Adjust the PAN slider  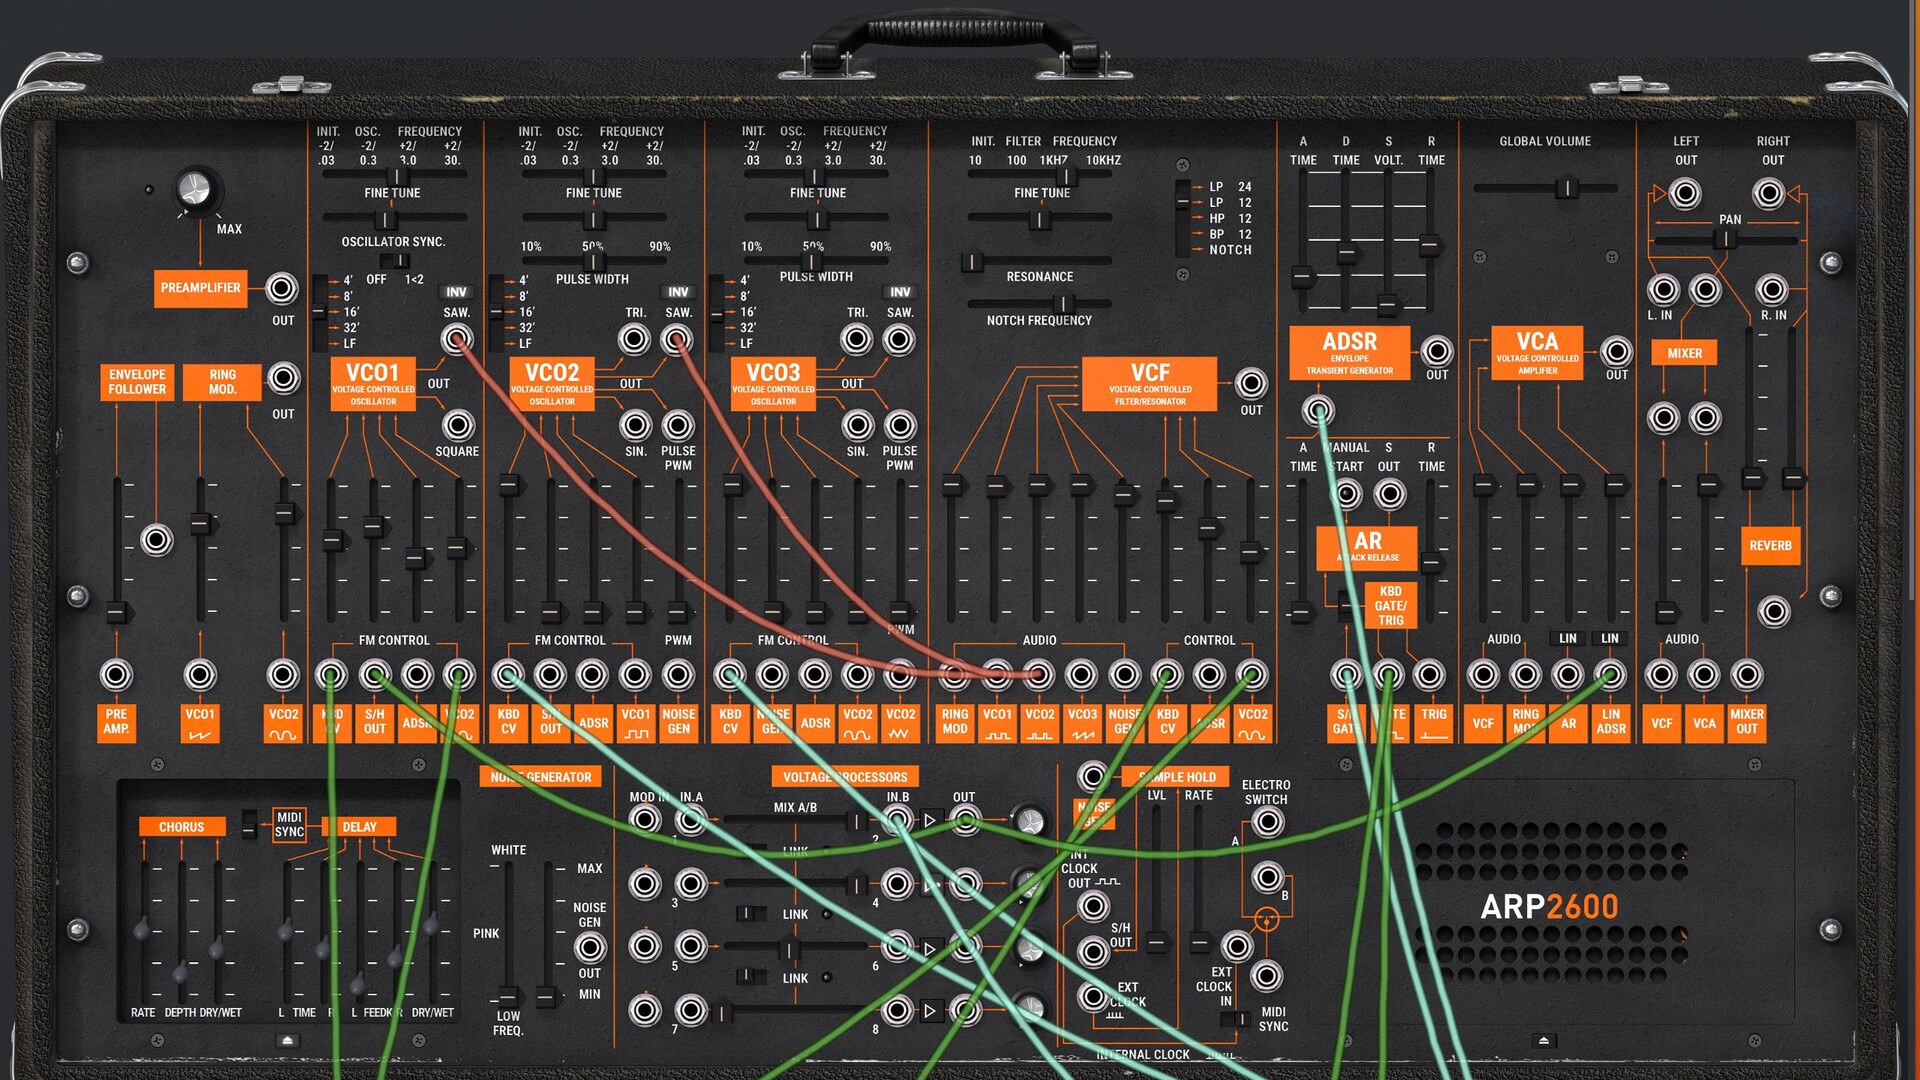coord(1725,240)
